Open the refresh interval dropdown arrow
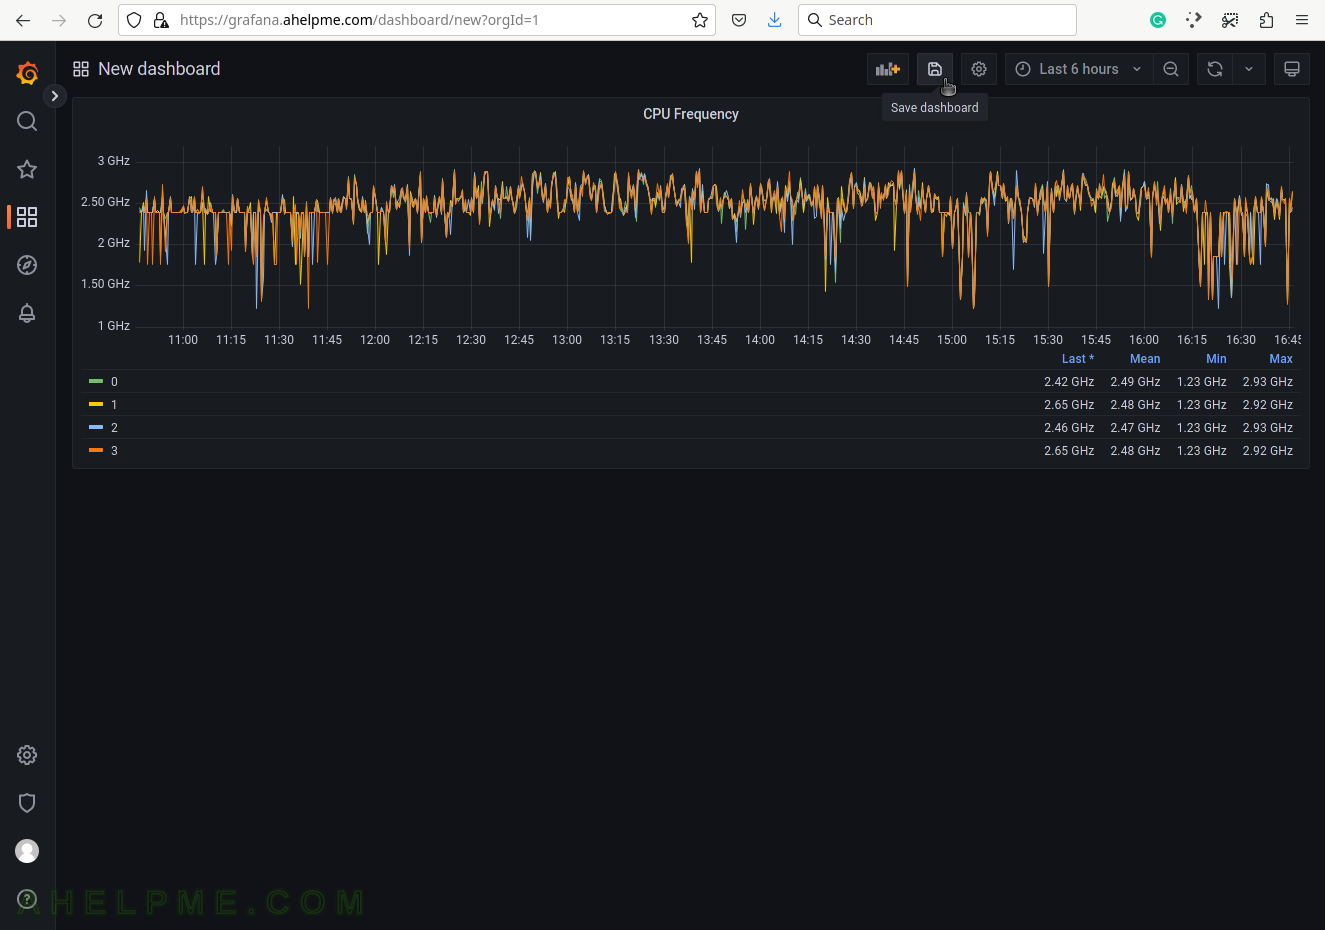The image size is (1325, 930). [1249, 69]
